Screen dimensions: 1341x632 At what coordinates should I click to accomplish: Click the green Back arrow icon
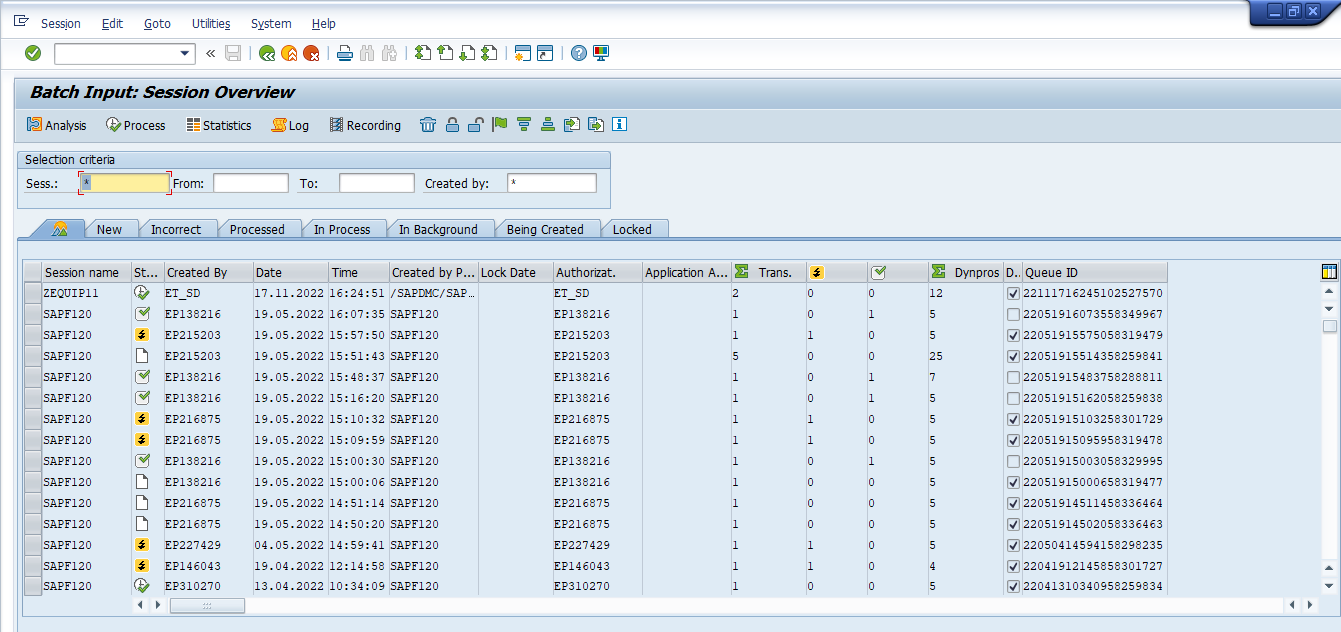point(267,53)
